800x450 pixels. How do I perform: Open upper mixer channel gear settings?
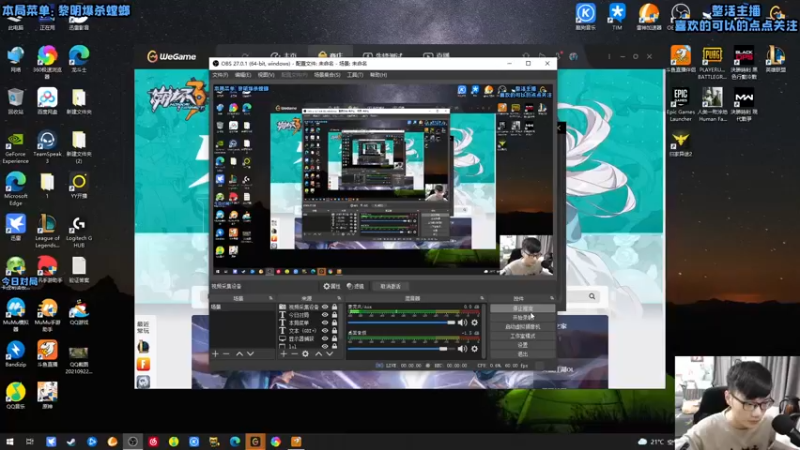[474, 322]
